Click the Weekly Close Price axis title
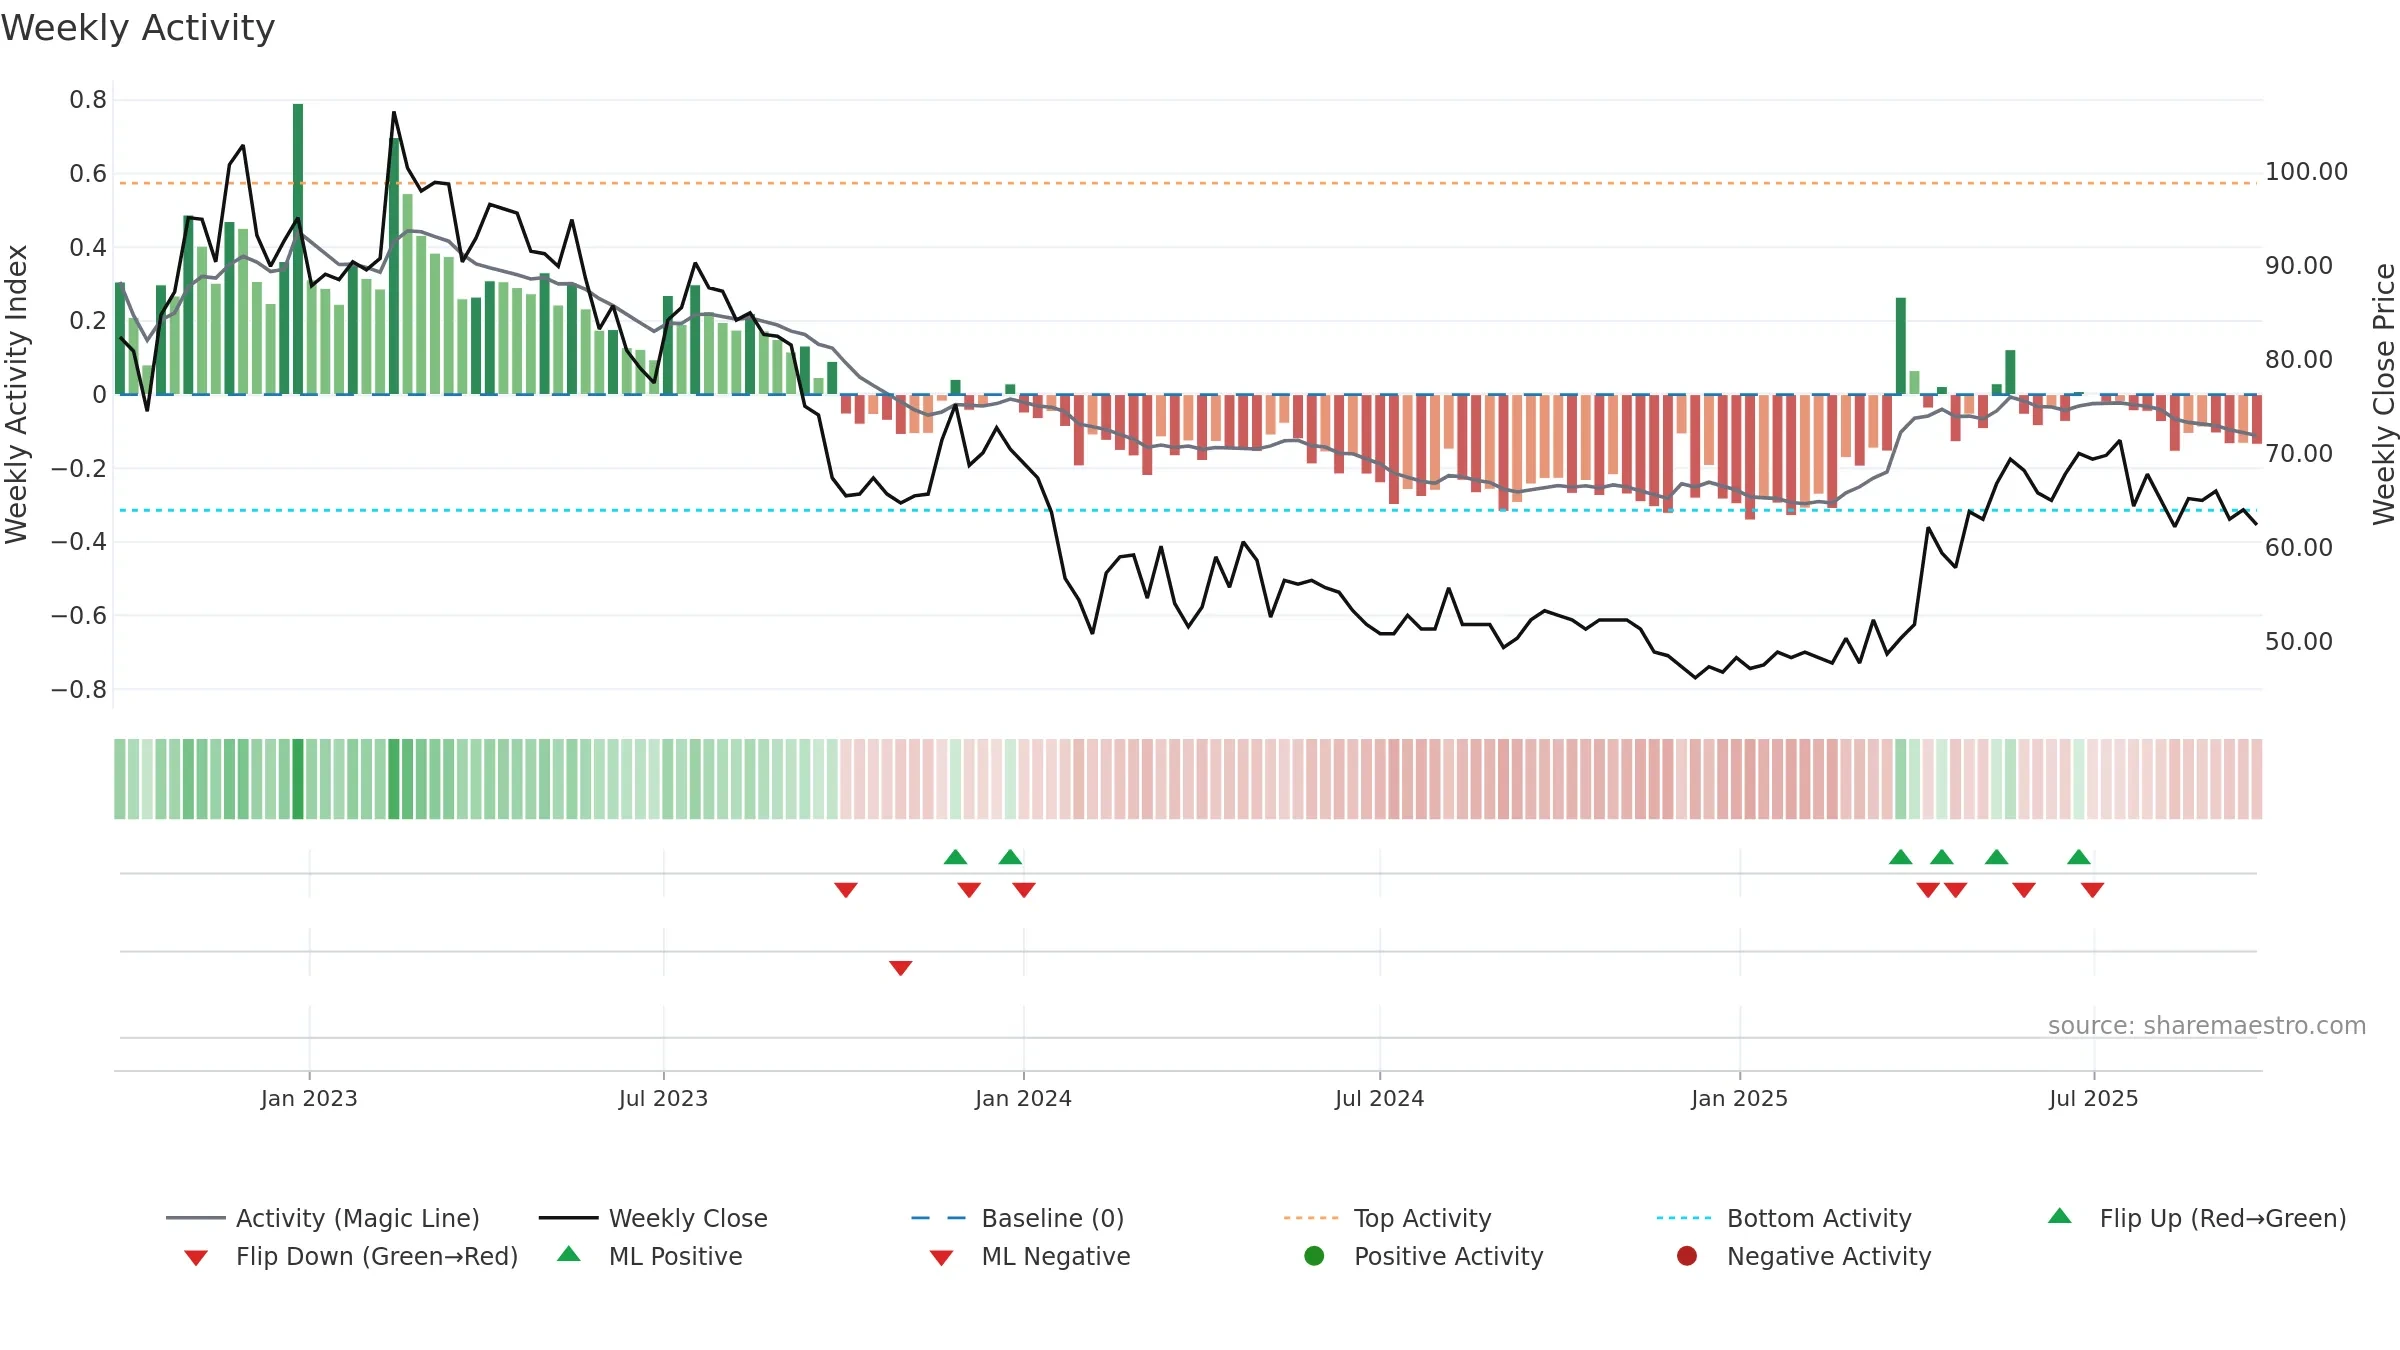2400x1350 pixels. [x=2384, y=394]
